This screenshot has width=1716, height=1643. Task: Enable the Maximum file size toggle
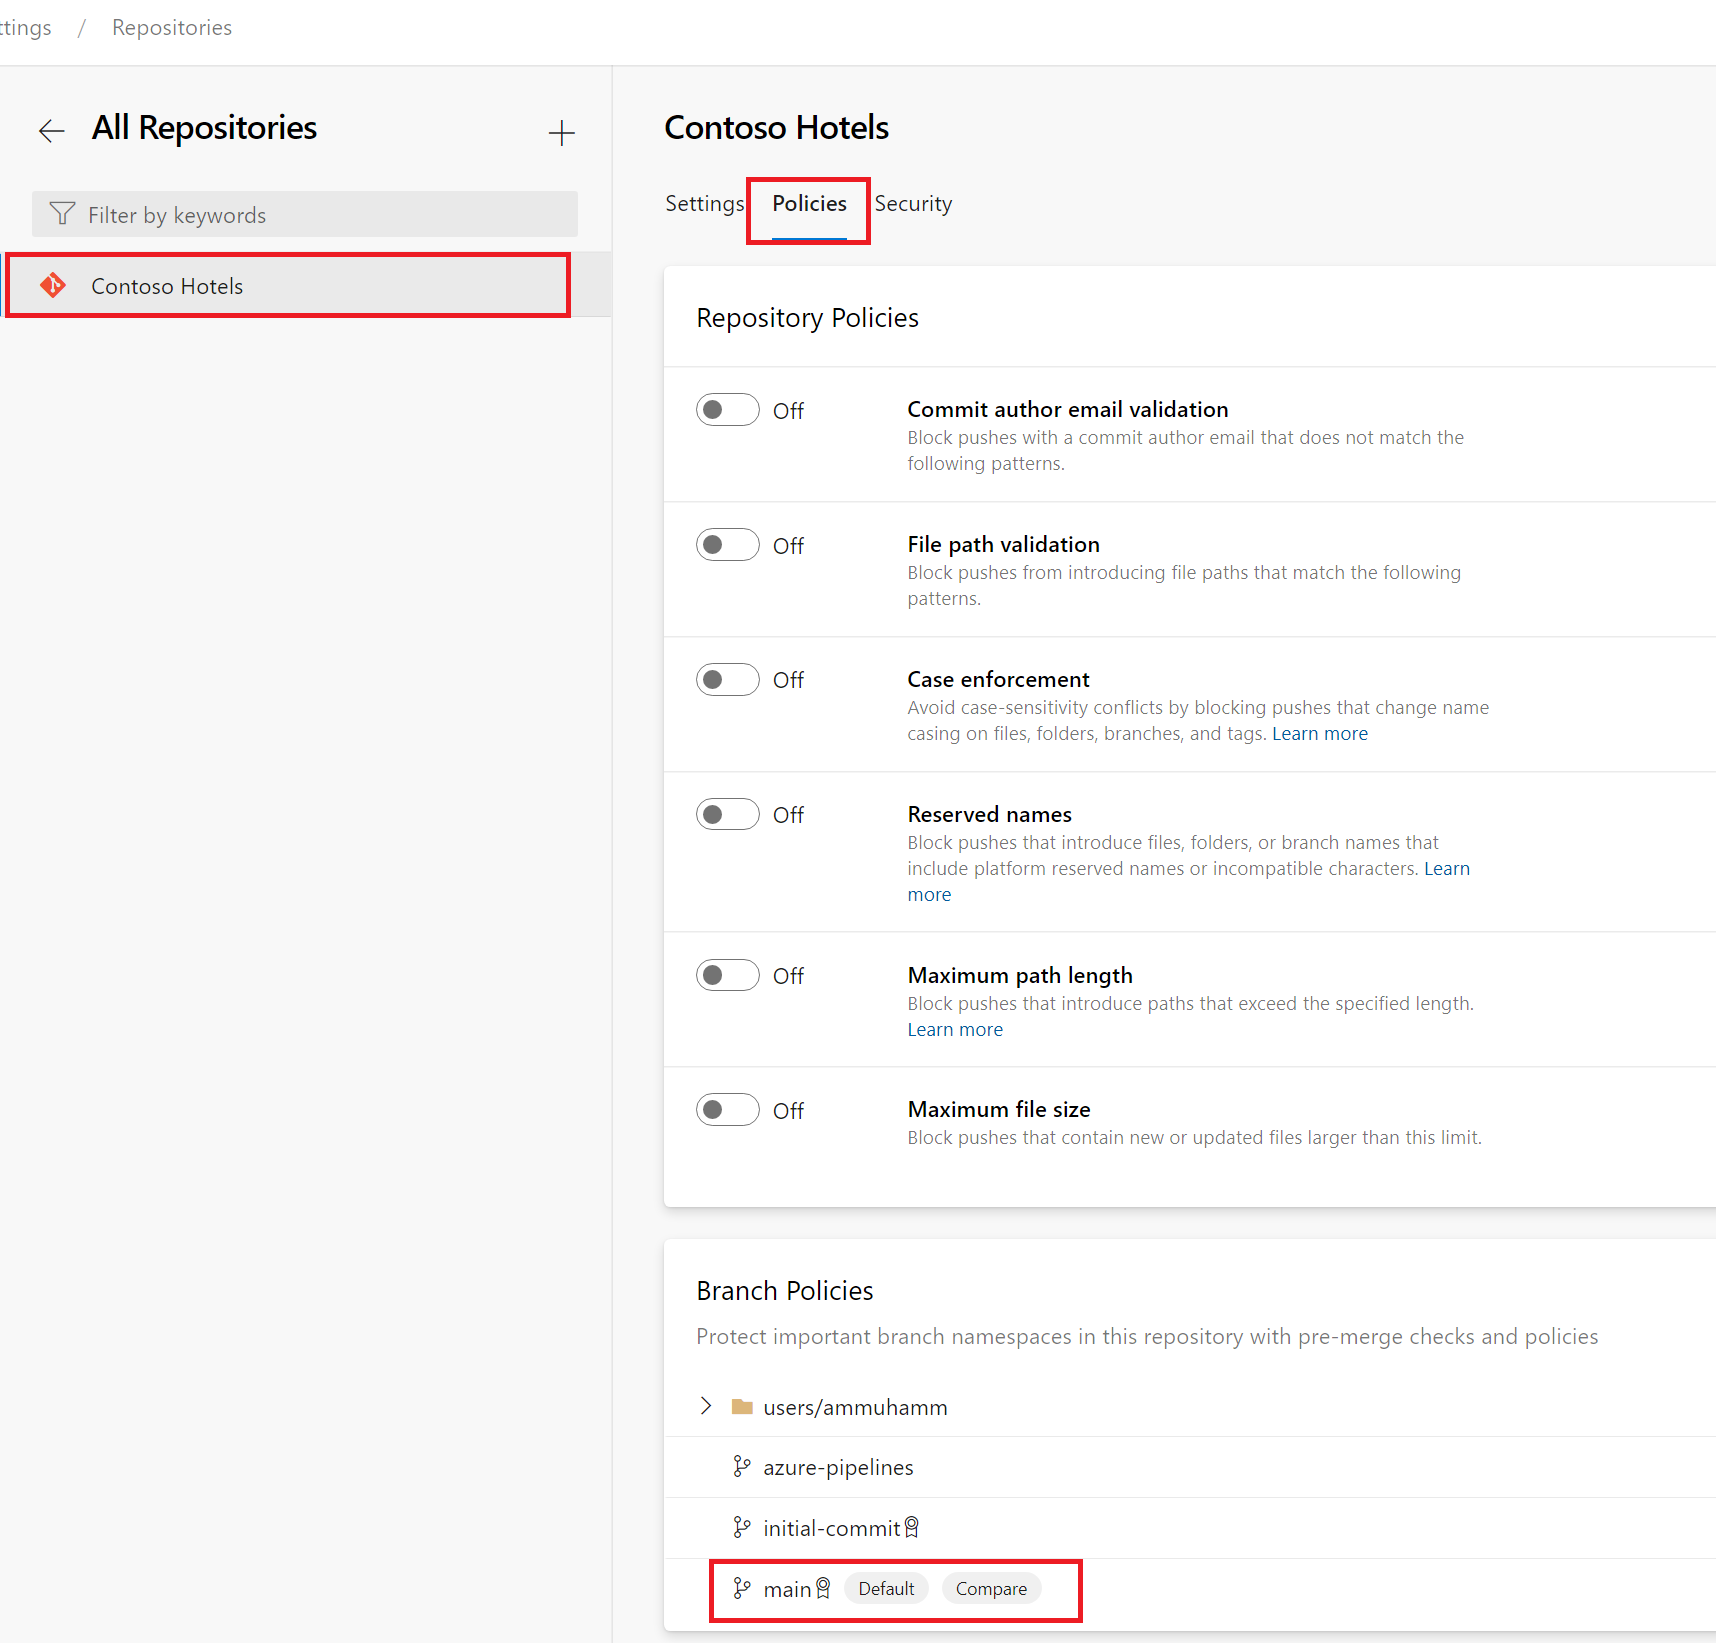[x=728, y=1110]
